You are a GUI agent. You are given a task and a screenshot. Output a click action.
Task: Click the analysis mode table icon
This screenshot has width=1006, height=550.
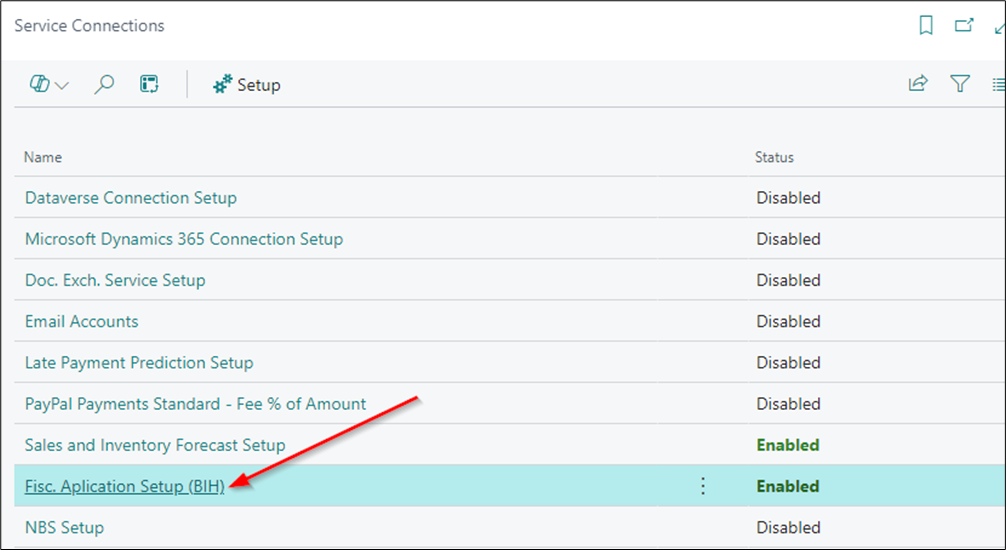click(149, 84)
